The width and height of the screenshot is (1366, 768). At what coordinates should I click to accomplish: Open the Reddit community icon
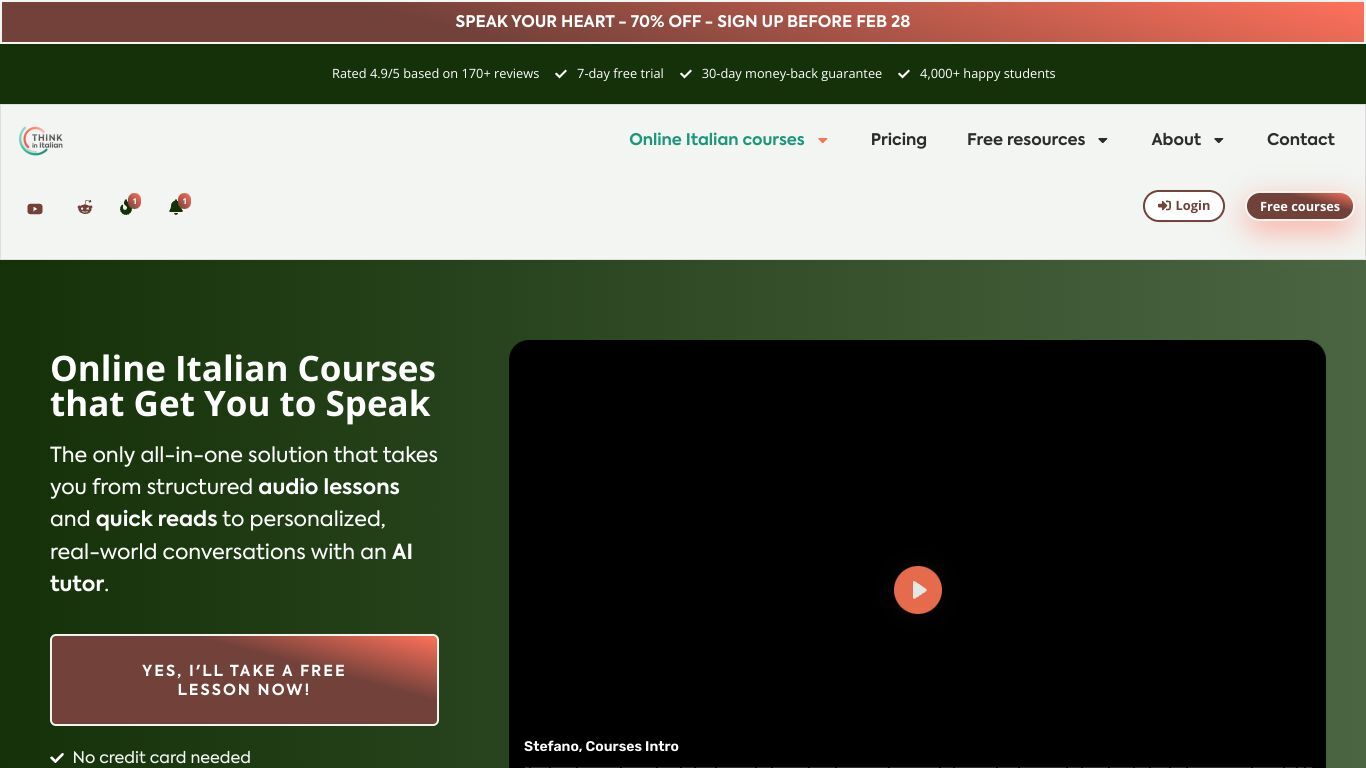[85, 207]
